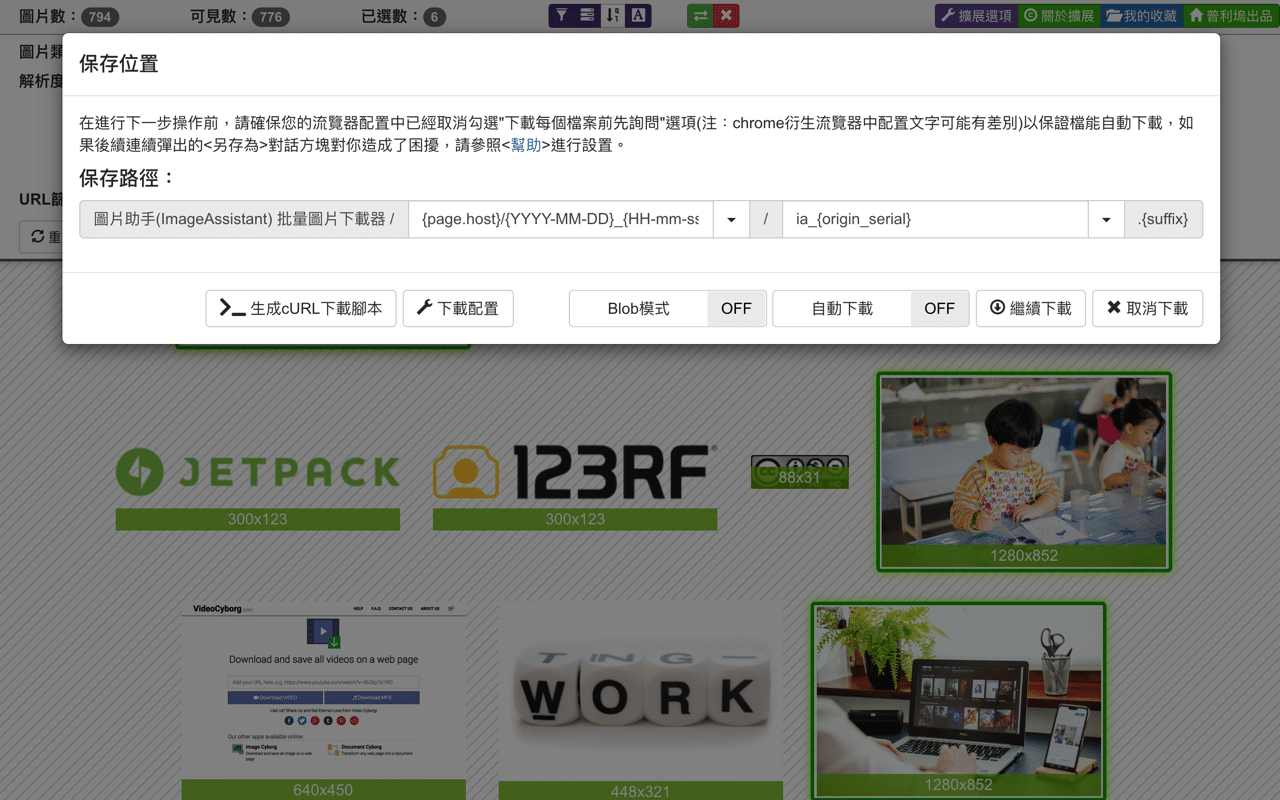Turn on Blob模式
This screenshot has width=1280, height=800.
tap(737, 308)
